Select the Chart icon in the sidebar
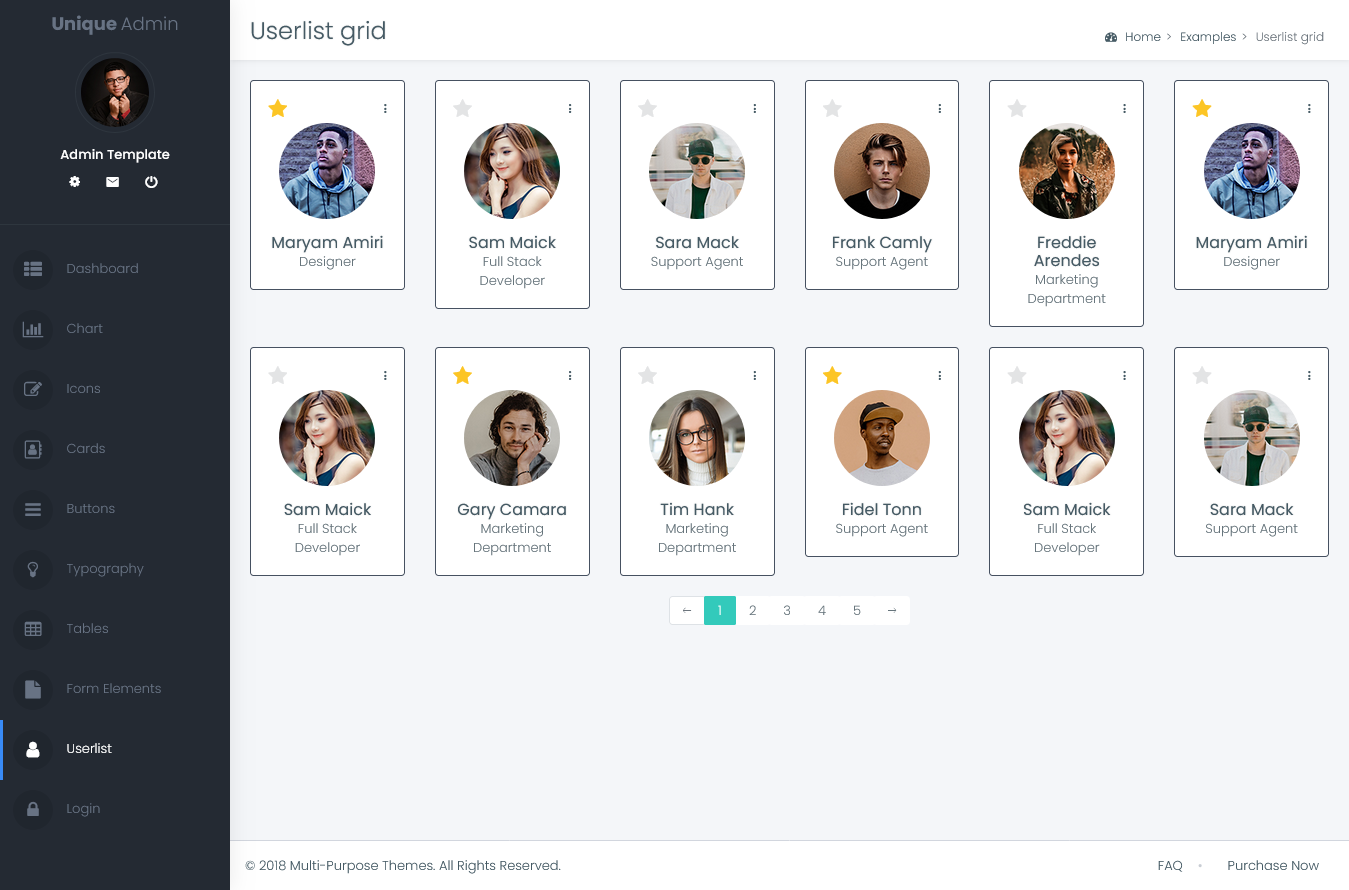The height and width of the screenshot is (890, 1349). tap(33, 328)
